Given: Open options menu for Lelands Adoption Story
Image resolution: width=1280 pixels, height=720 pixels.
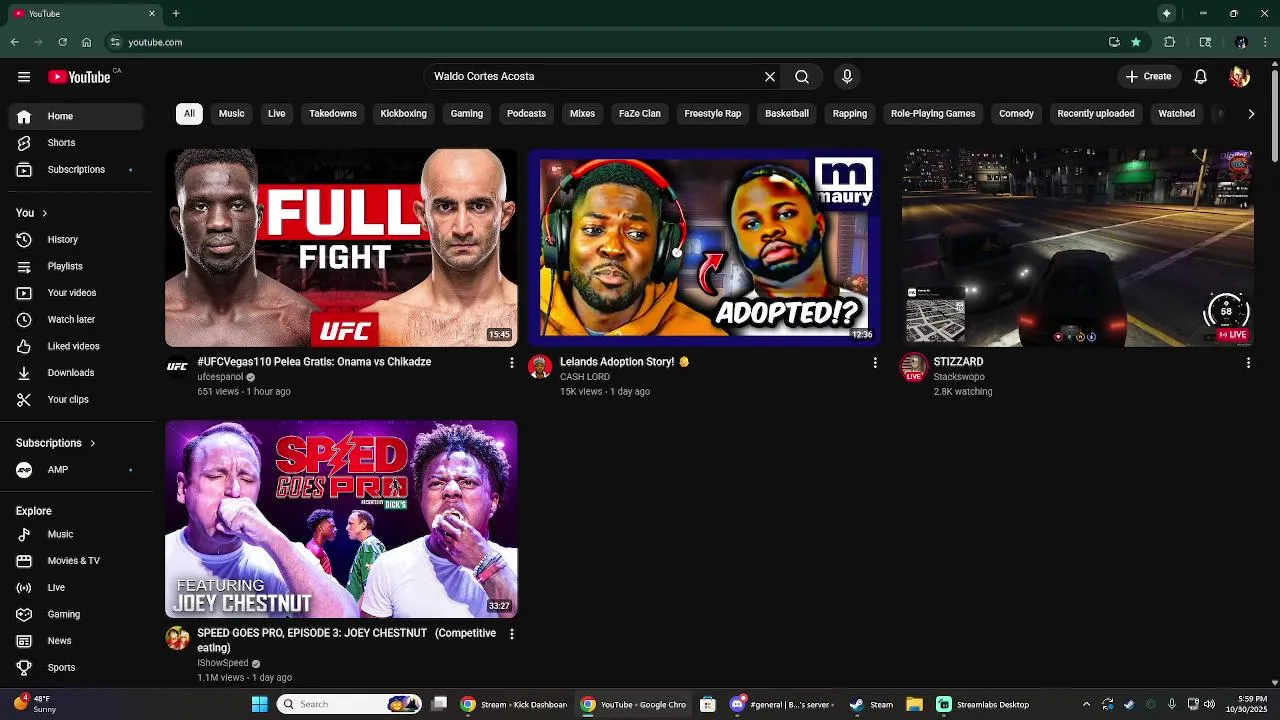Looking at the screenshot, I should 875,363.
